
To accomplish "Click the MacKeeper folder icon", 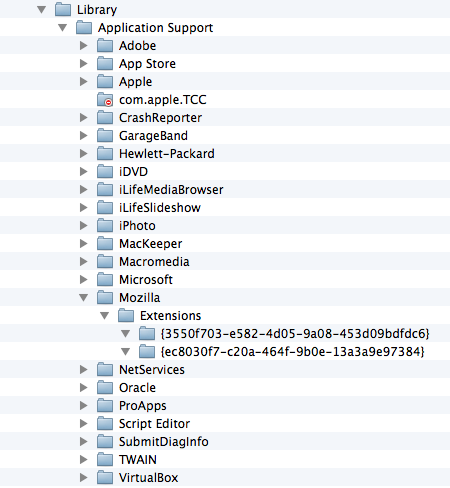I will (105, 243).
